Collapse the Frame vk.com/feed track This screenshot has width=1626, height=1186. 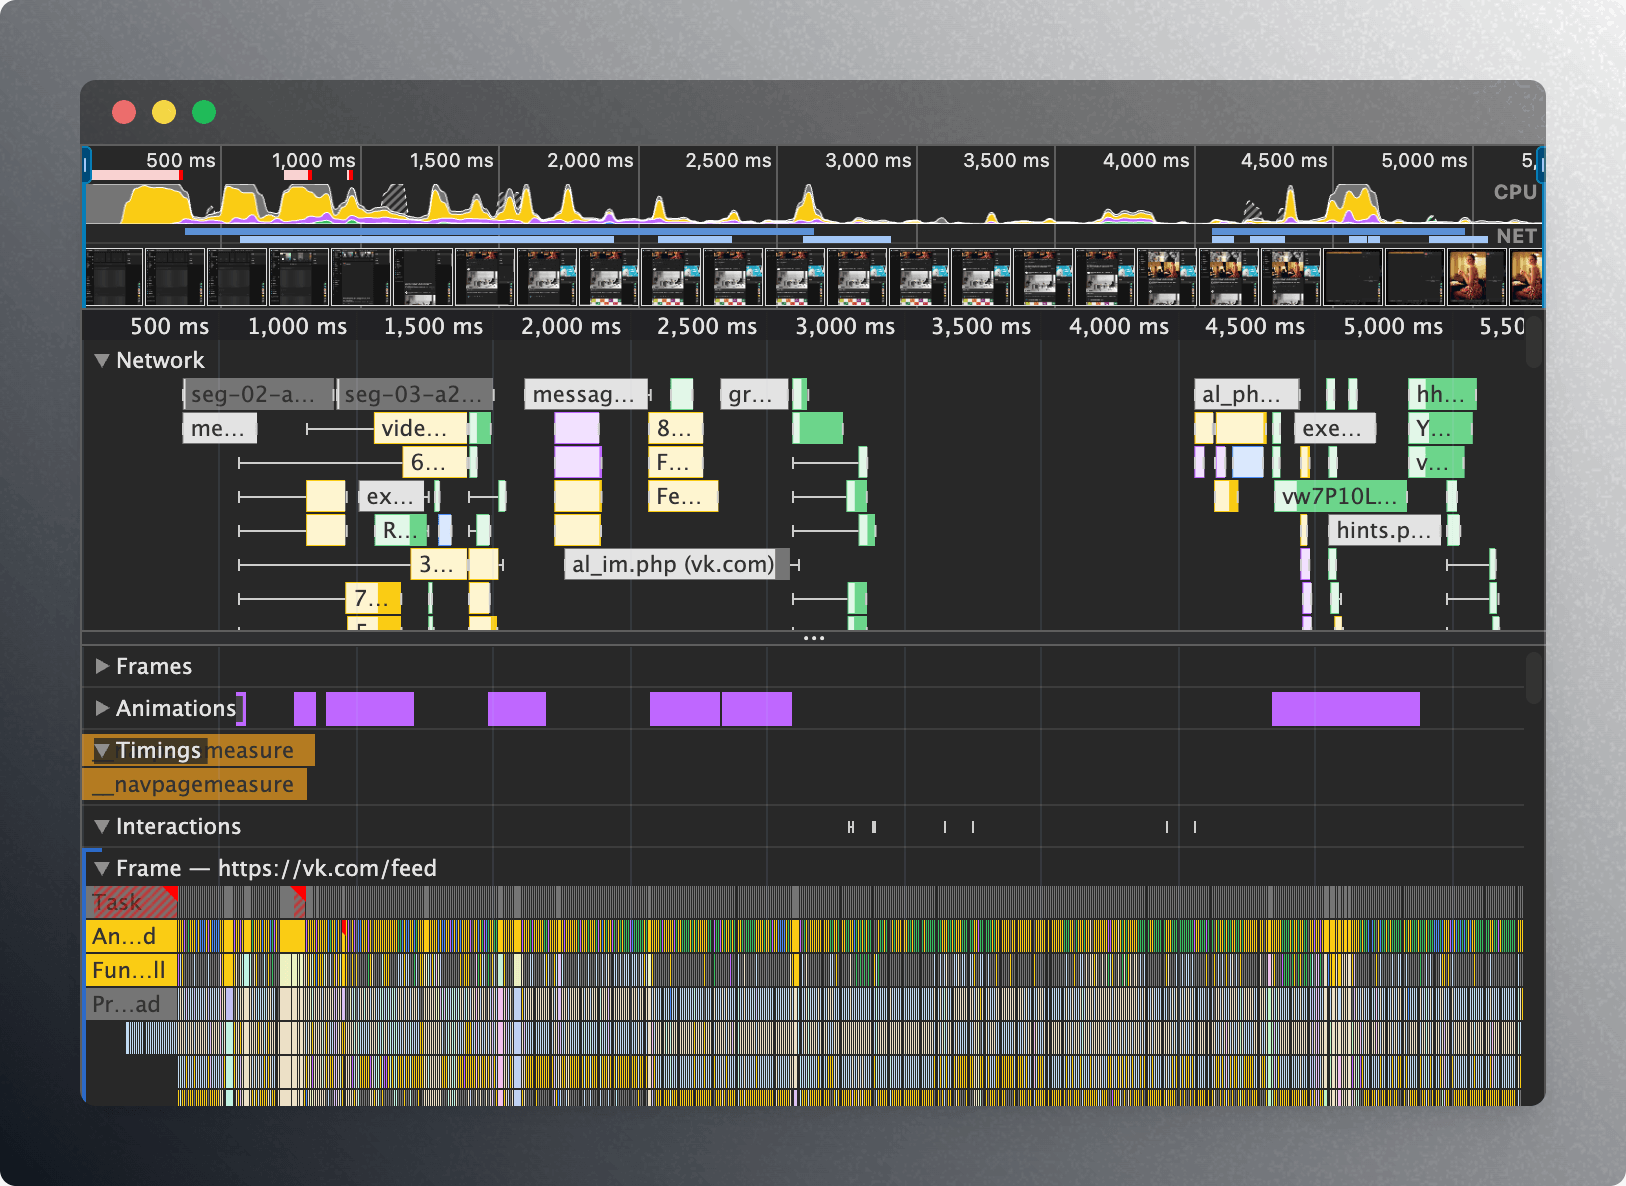tap(101, 869)
